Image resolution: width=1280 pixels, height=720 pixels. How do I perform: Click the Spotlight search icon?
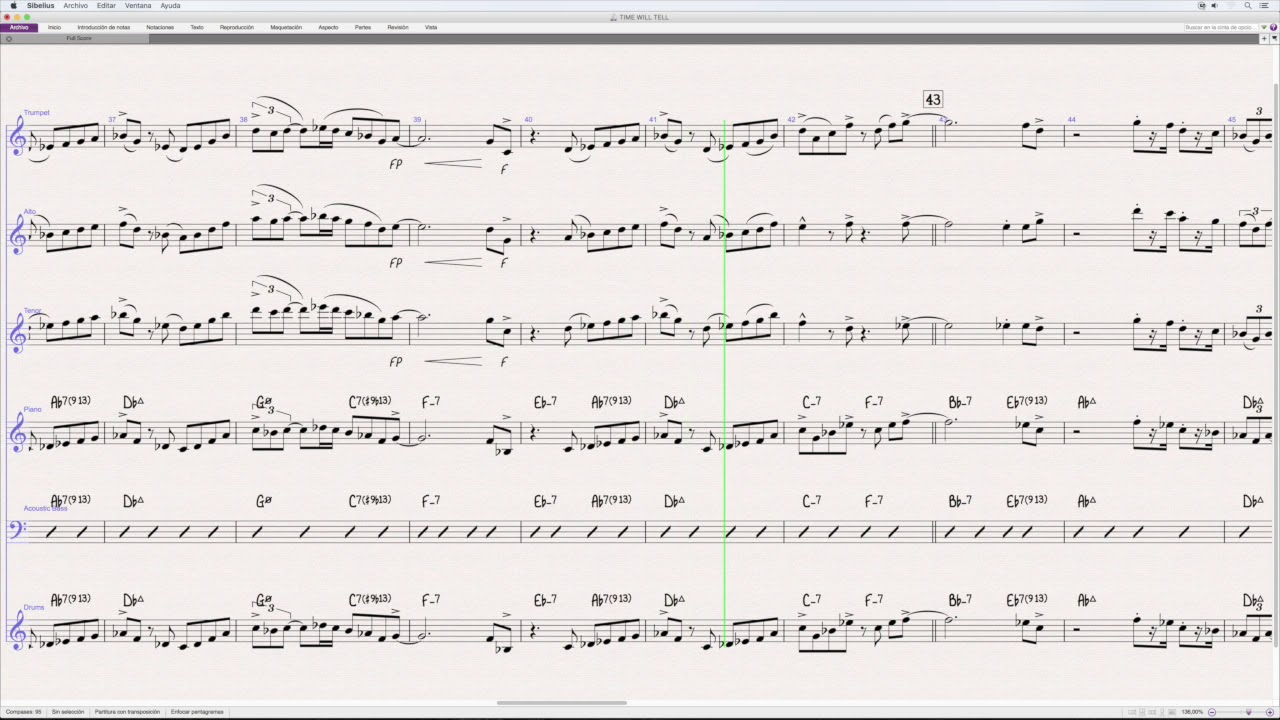pos(1248,5)
